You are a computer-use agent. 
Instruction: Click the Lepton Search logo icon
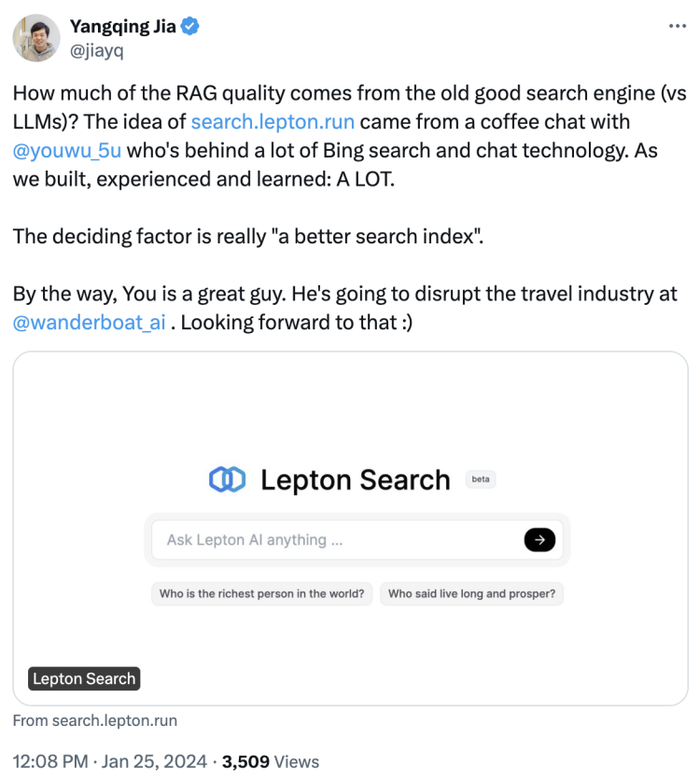[227, 480]
